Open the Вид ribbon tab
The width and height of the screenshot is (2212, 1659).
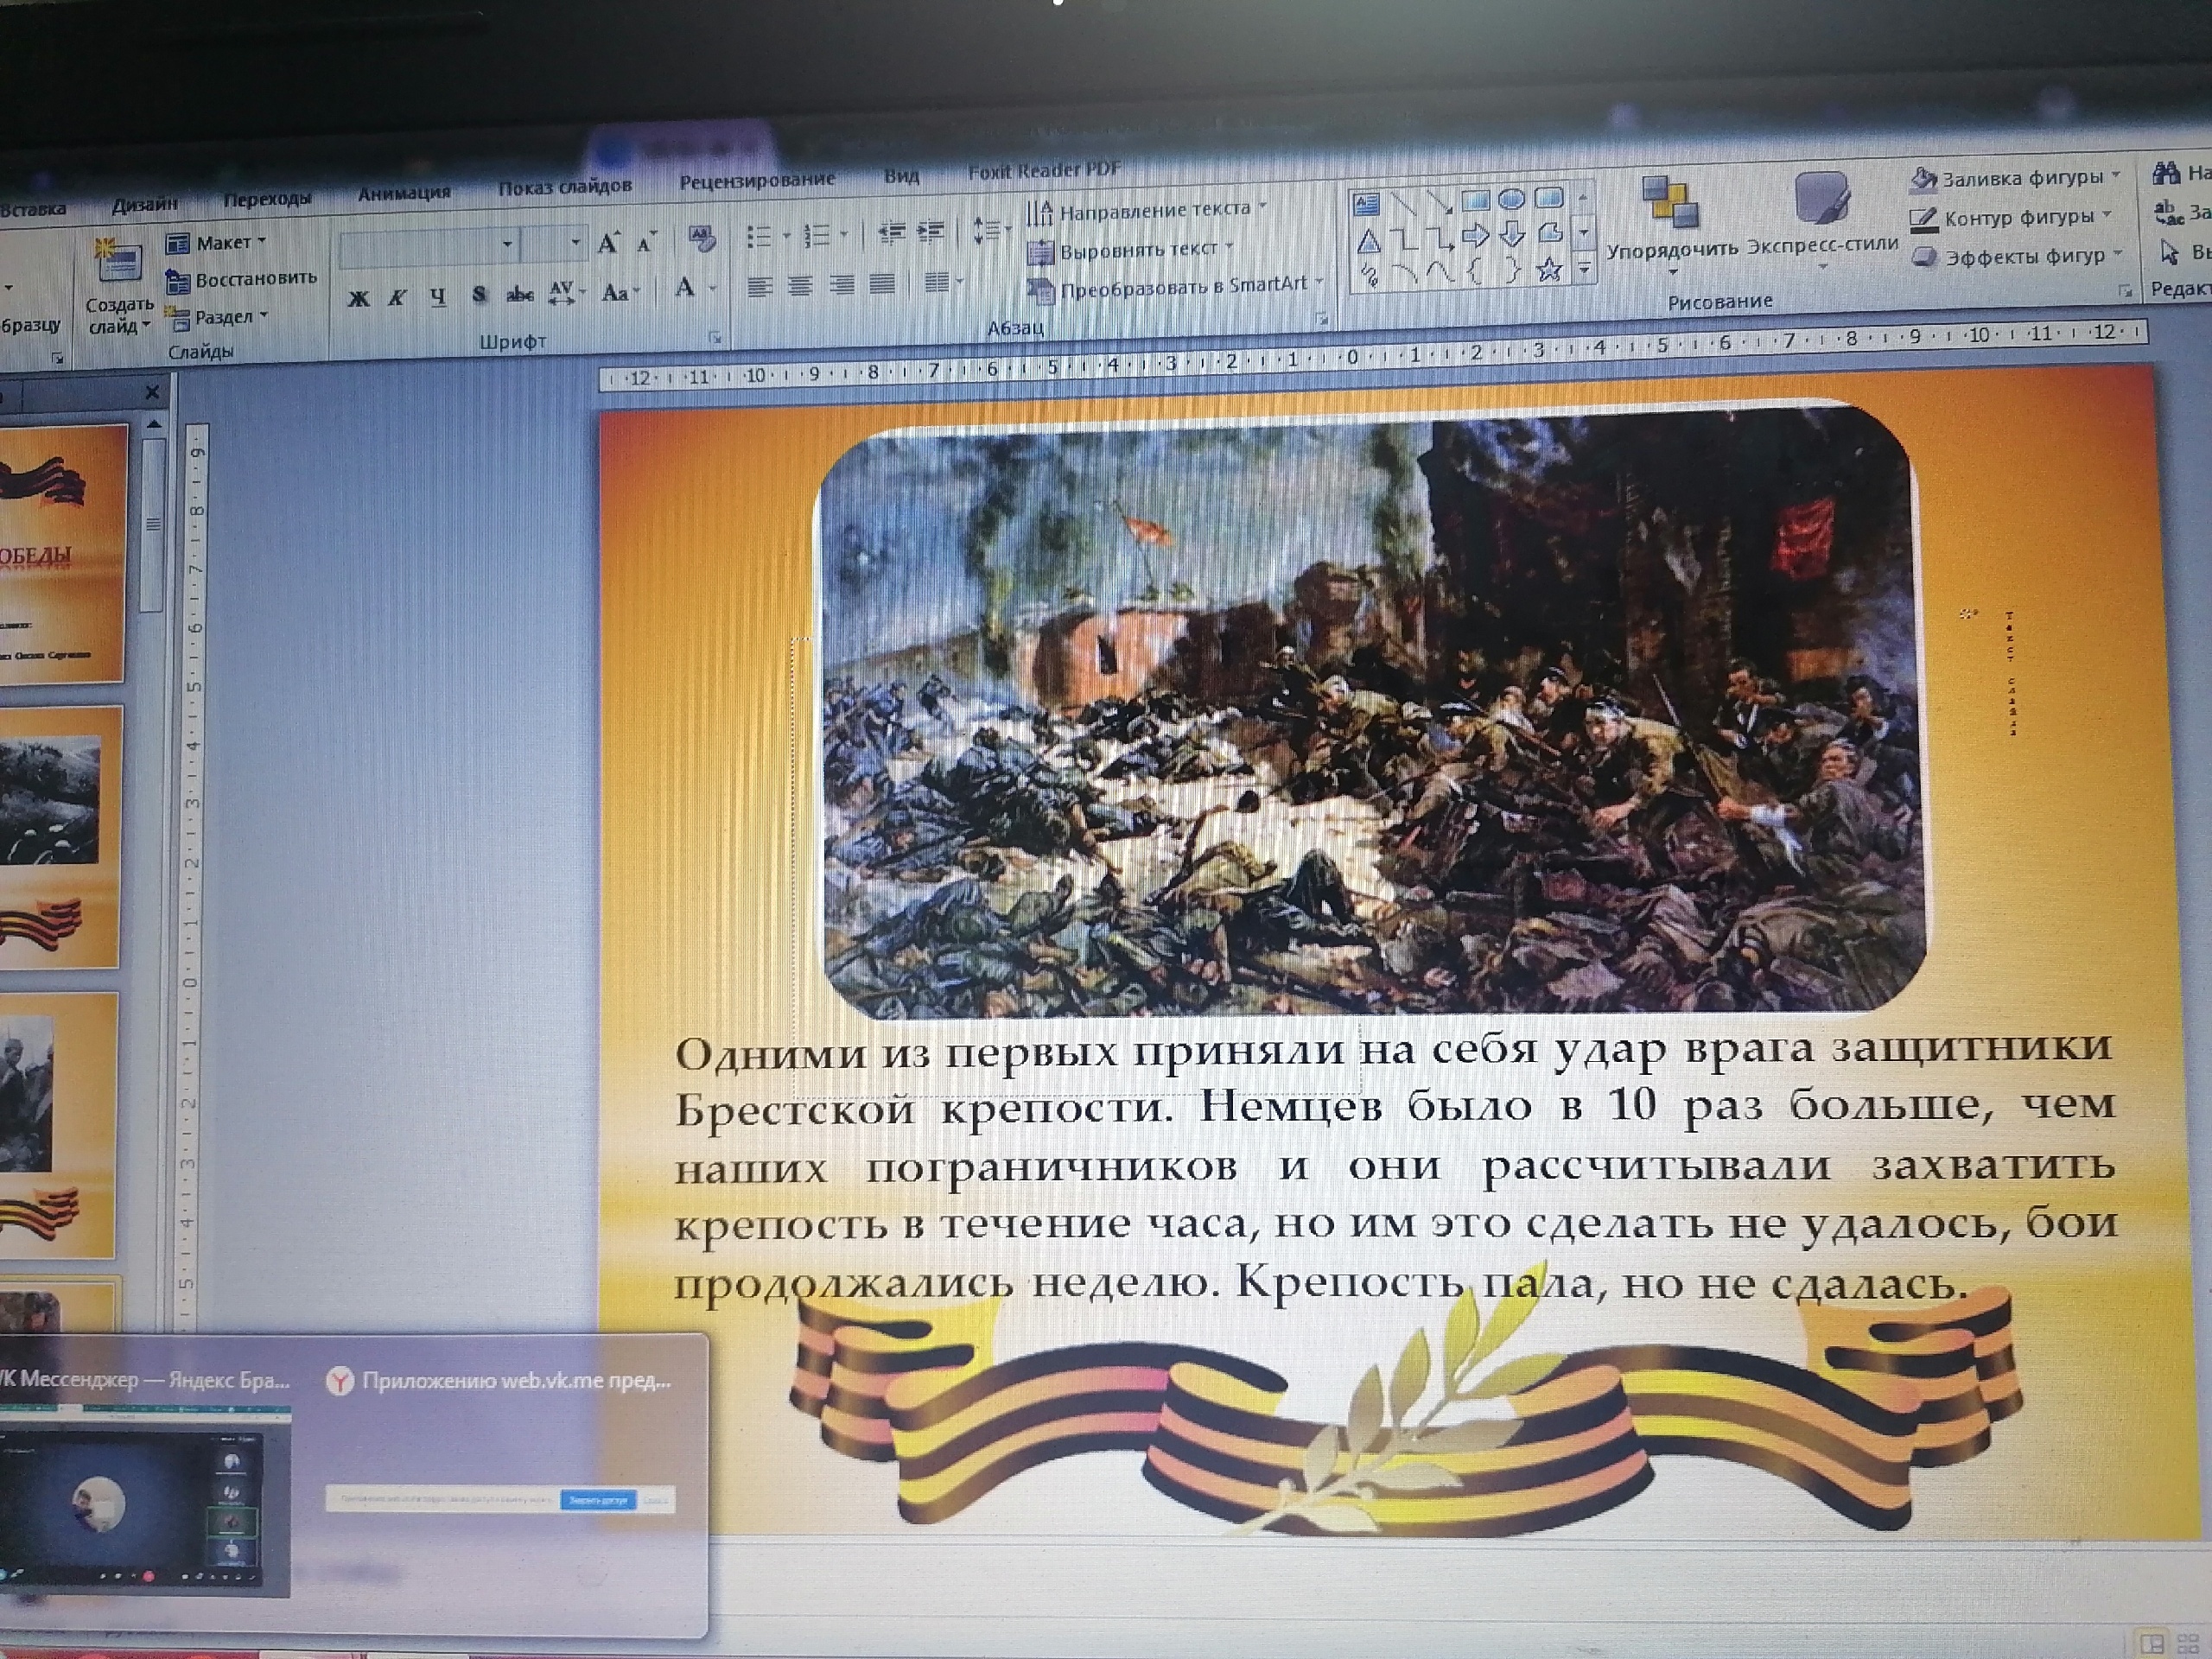tap(901, 176)
